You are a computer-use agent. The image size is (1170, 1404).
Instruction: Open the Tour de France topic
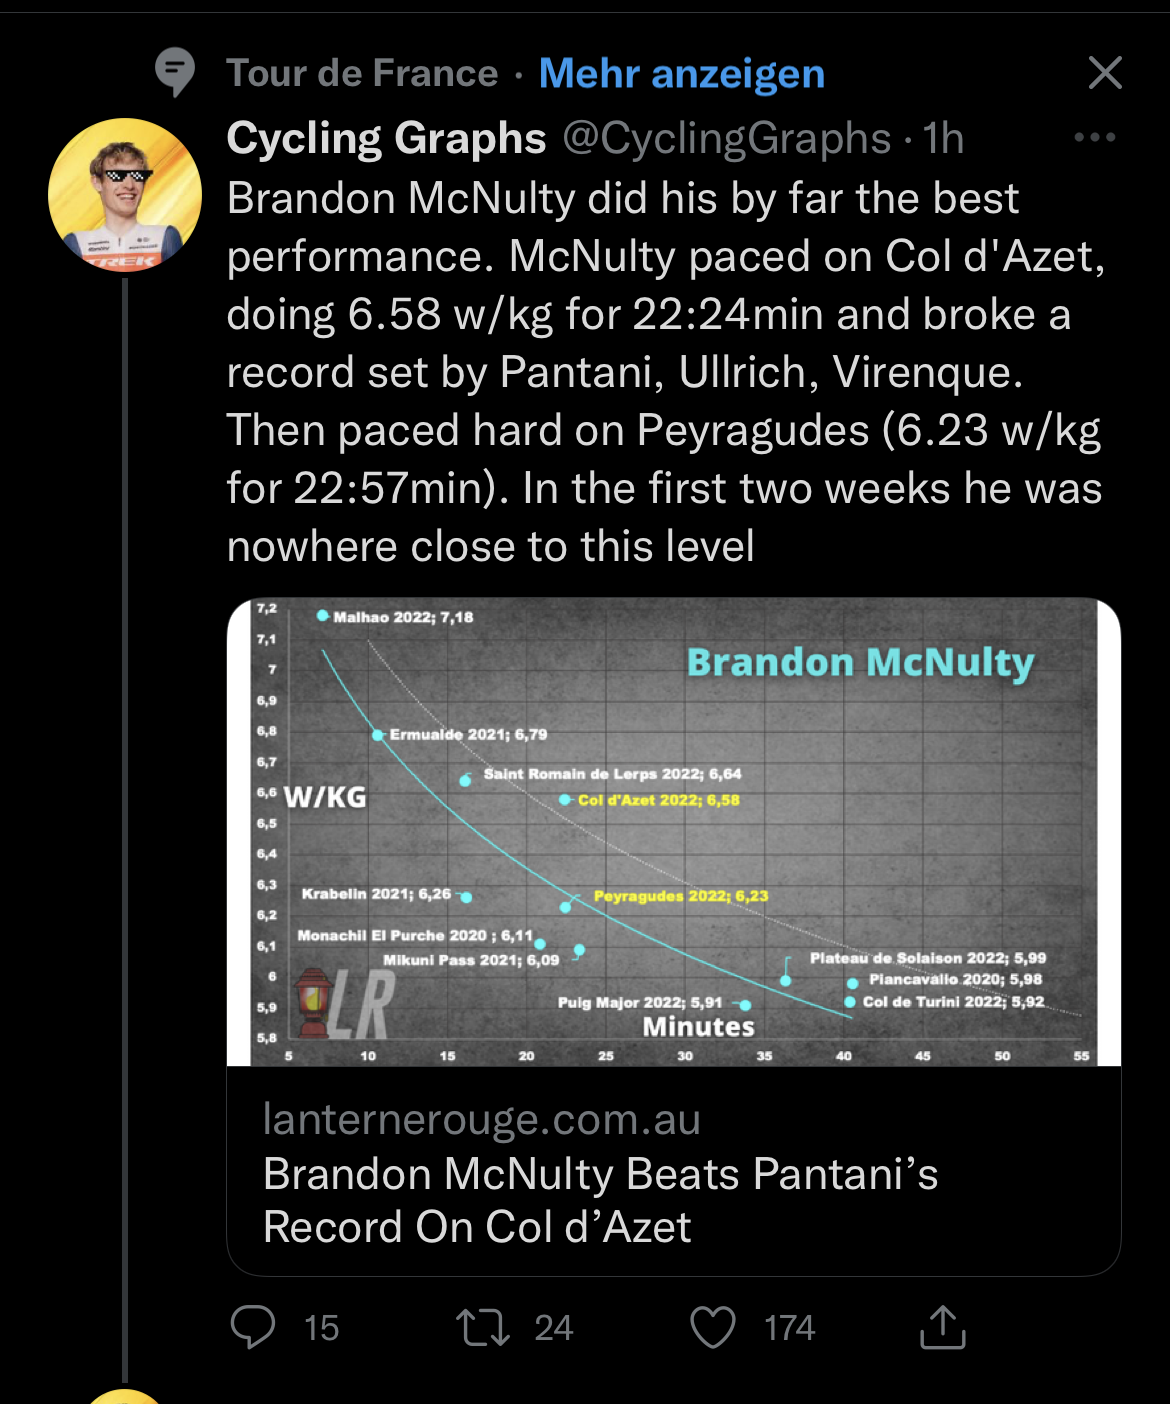pyautogui.click(x=362, y=73)
